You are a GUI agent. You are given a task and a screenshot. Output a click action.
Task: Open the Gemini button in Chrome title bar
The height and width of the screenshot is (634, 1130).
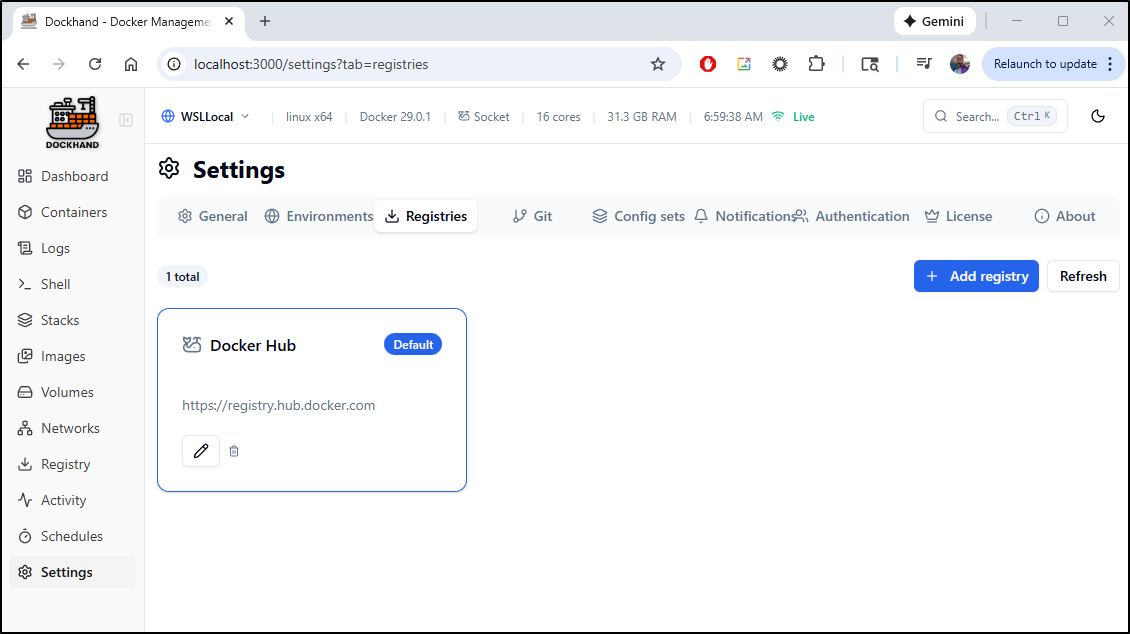coord(934,21)
